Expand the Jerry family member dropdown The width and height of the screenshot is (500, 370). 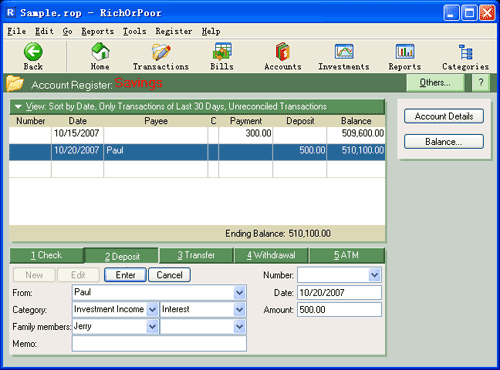[x=152, y=327]
